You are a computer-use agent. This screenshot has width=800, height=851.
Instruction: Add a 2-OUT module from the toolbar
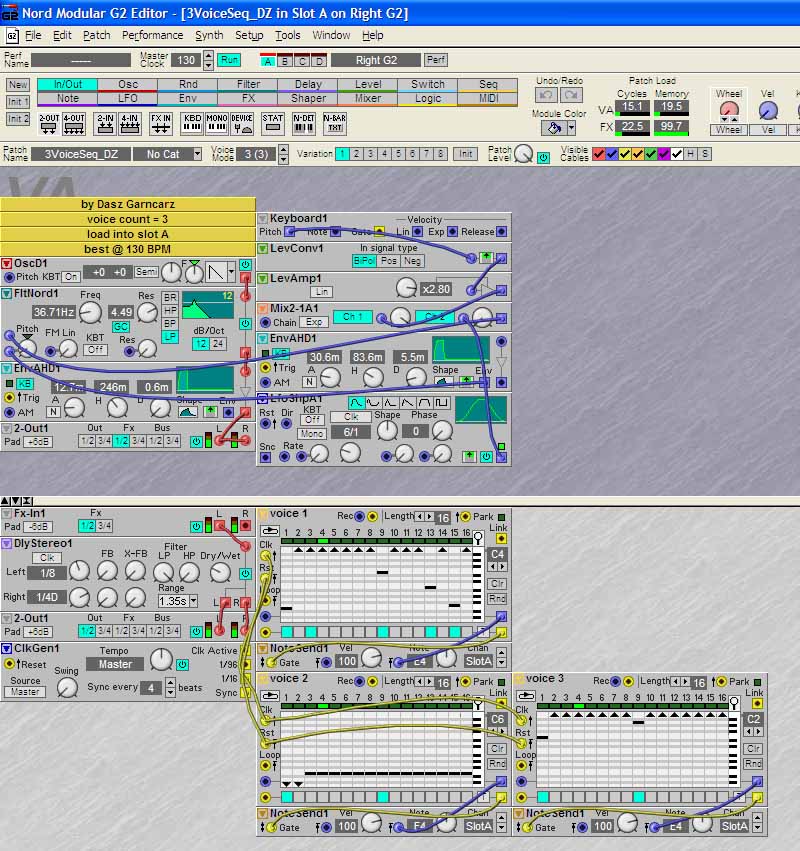coord(49,123)
